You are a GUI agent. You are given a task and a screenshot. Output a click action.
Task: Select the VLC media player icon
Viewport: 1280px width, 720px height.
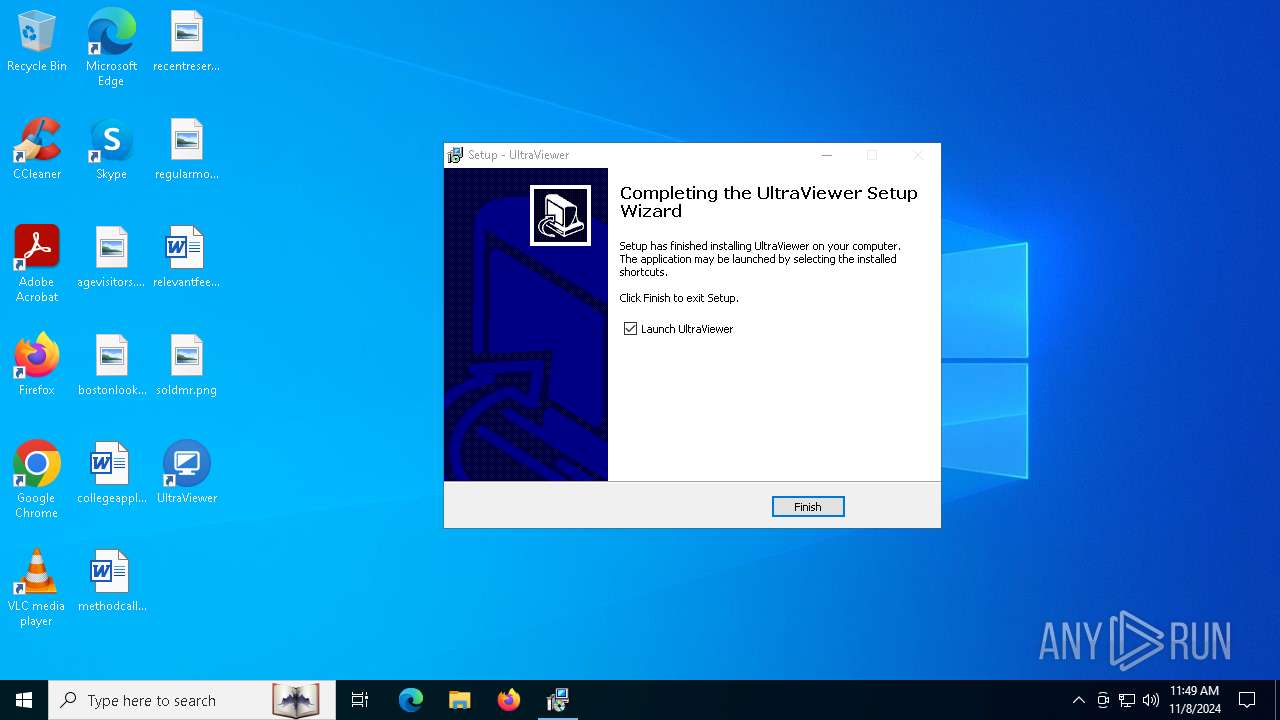(37, 588)
